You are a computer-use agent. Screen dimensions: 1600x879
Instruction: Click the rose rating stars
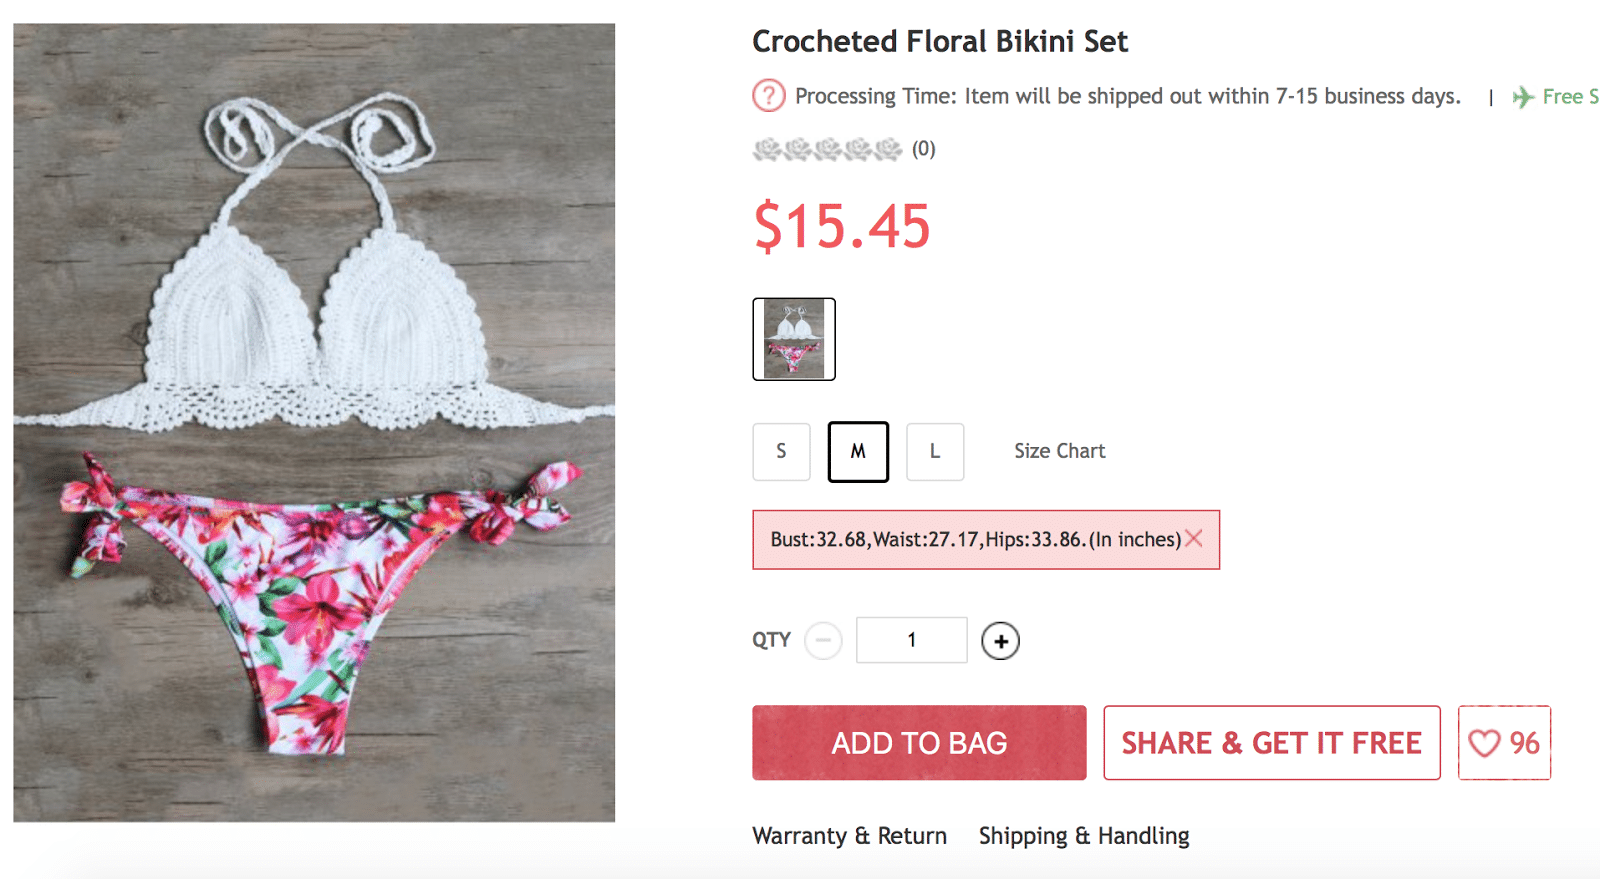[x=827, y=149]
